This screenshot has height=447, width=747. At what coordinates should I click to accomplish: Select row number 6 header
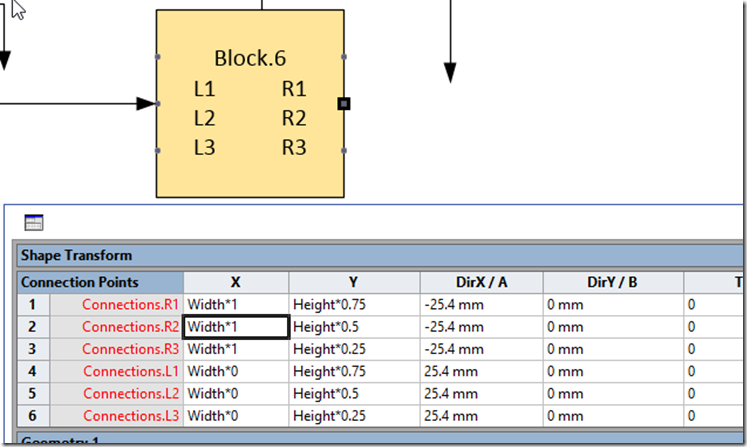33,416
